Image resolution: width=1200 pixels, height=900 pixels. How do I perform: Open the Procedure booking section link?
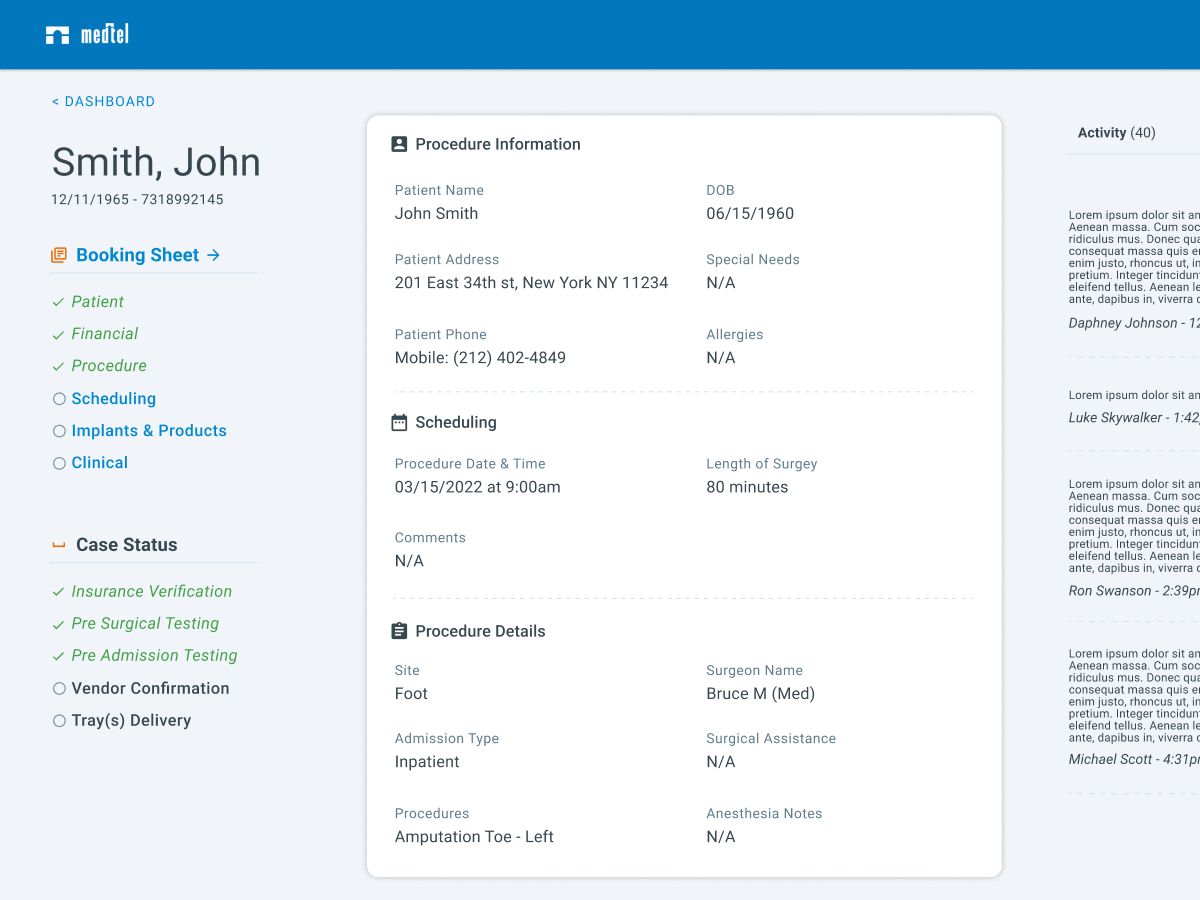109,366
